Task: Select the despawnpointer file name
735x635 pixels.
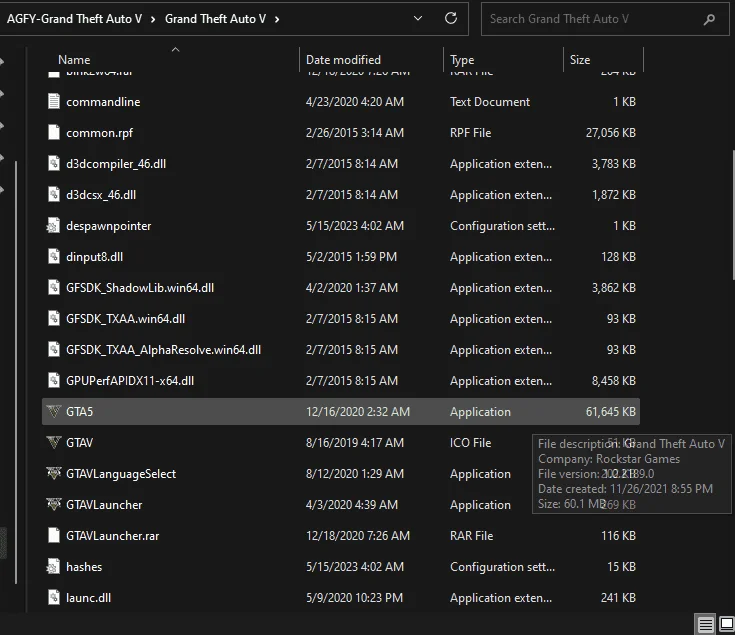Action: pos(108,225)
